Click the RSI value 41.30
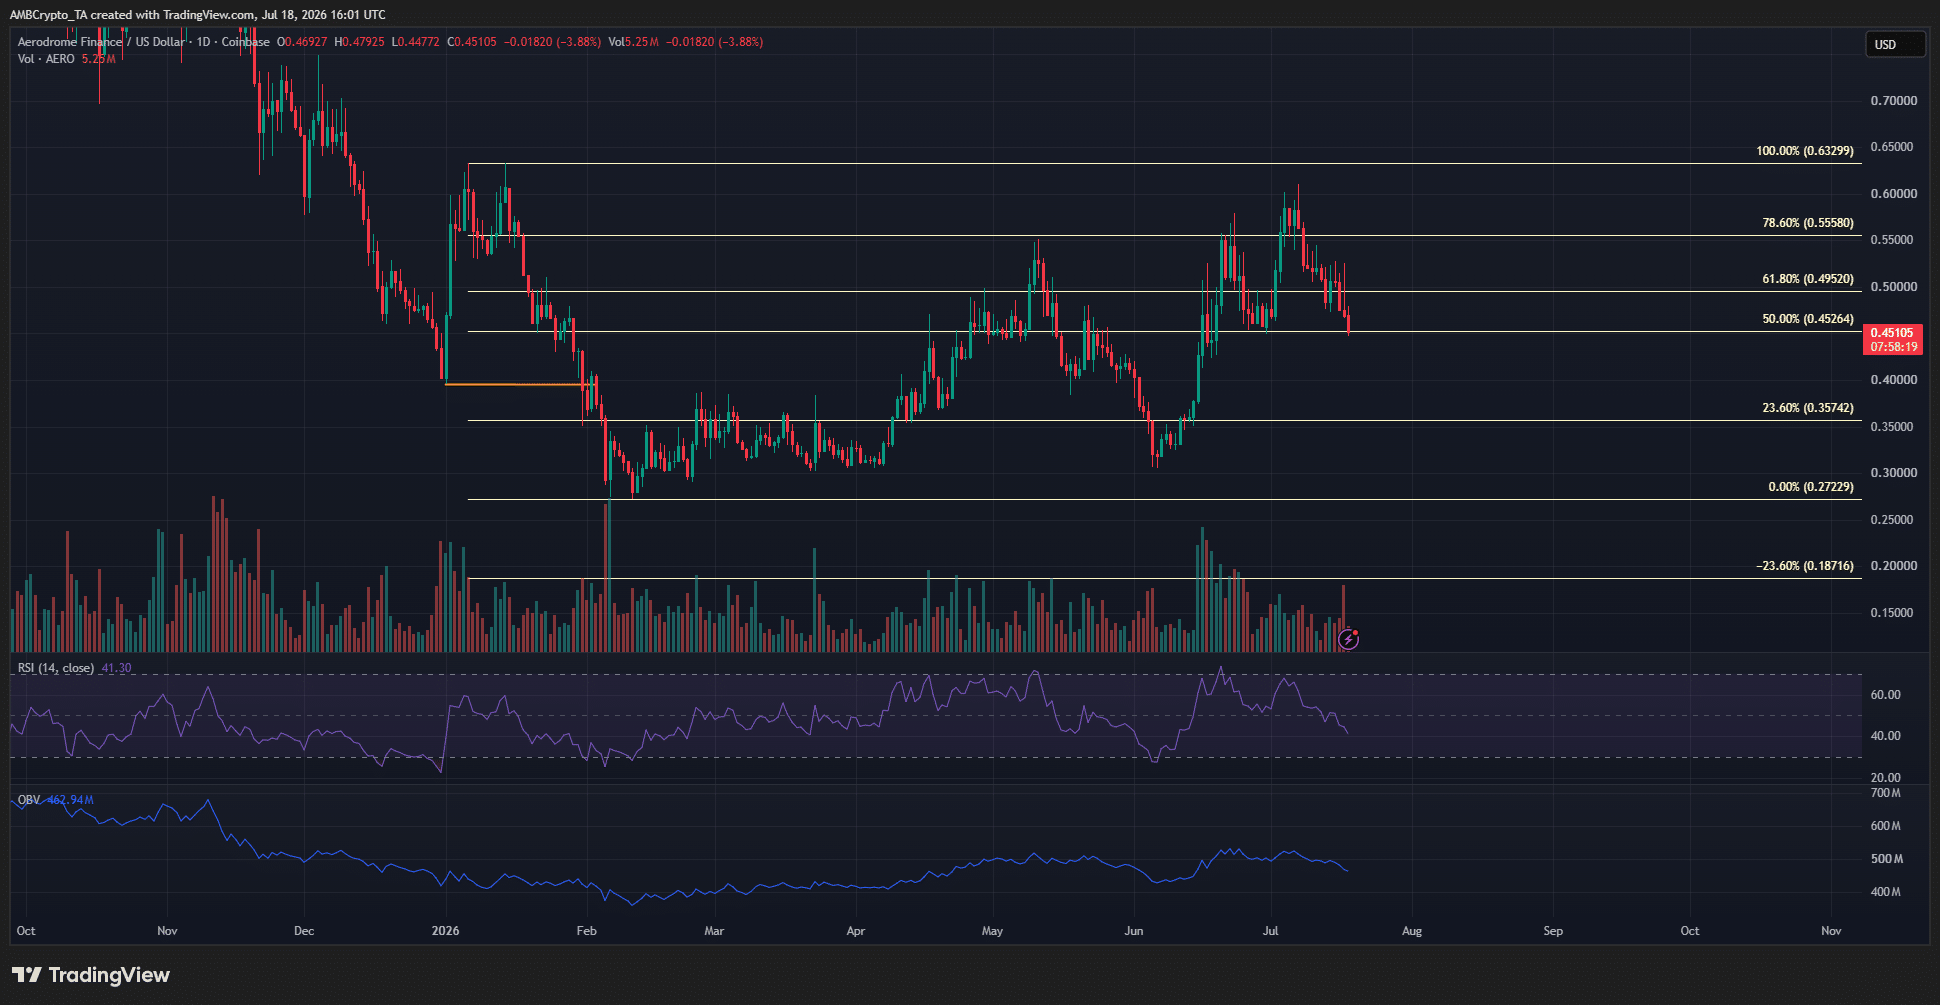Viewport: 1940px width, 1005px height. coord(116,668)
